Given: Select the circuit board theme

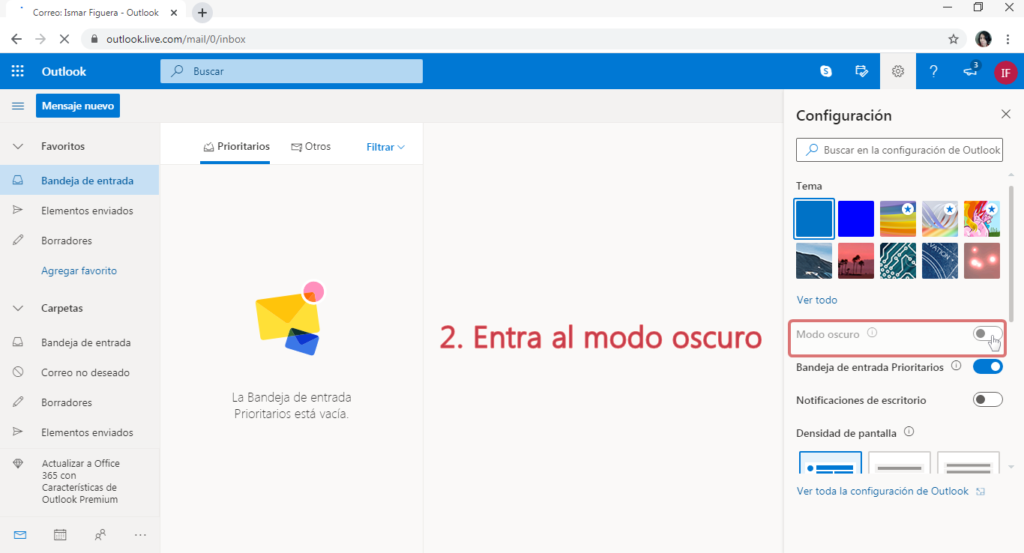Looking at the screenshot, I should pos(897,261).
